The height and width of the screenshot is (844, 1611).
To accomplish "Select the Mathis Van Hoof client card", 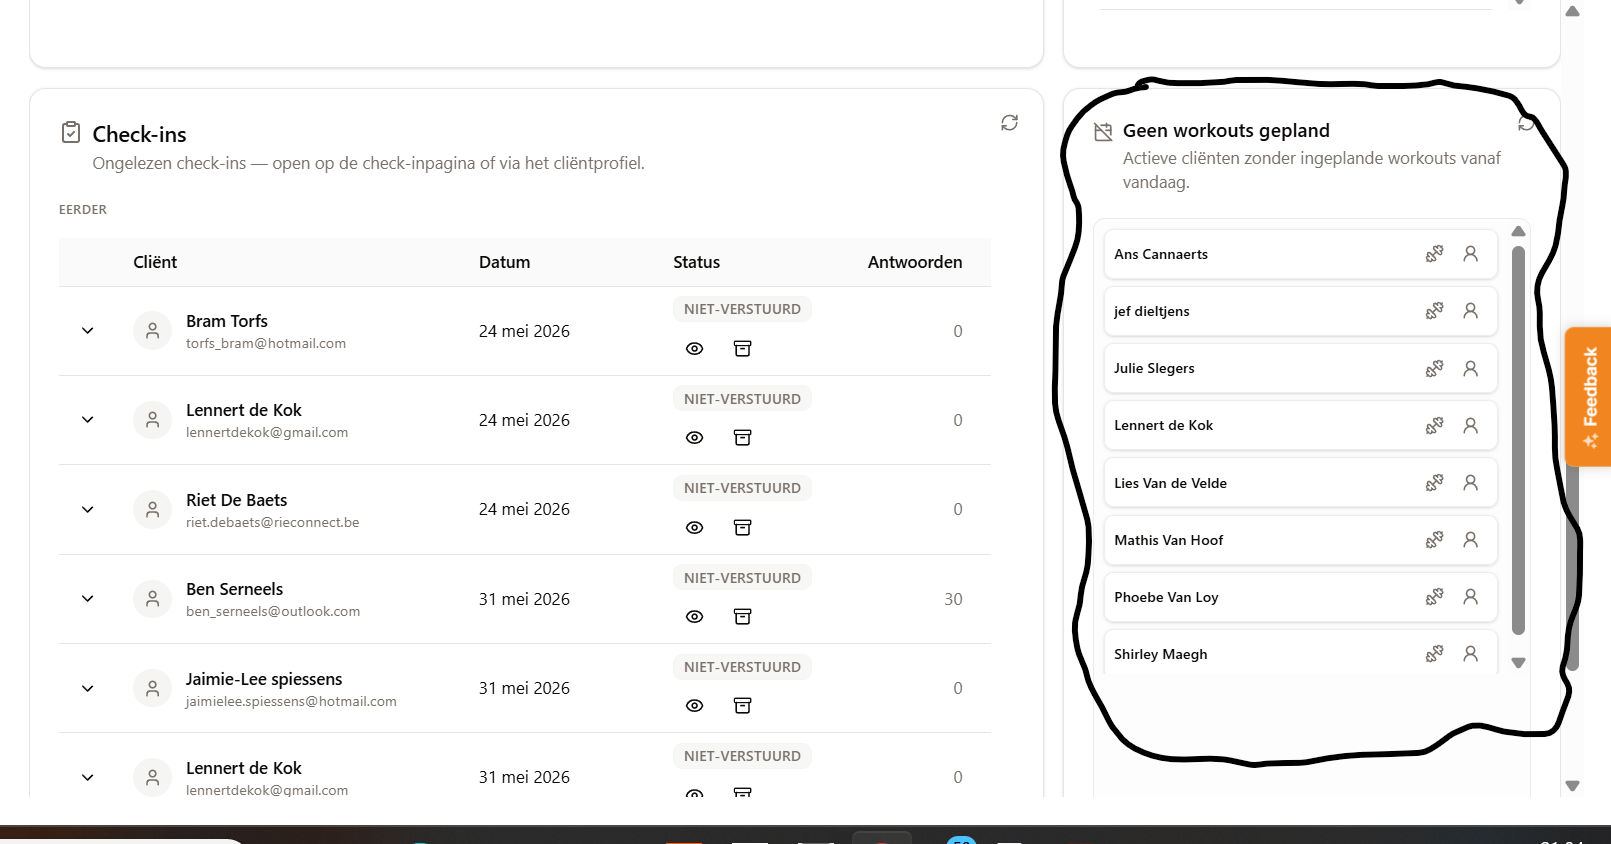I will pyautogui.click(x=1300, y=540).
